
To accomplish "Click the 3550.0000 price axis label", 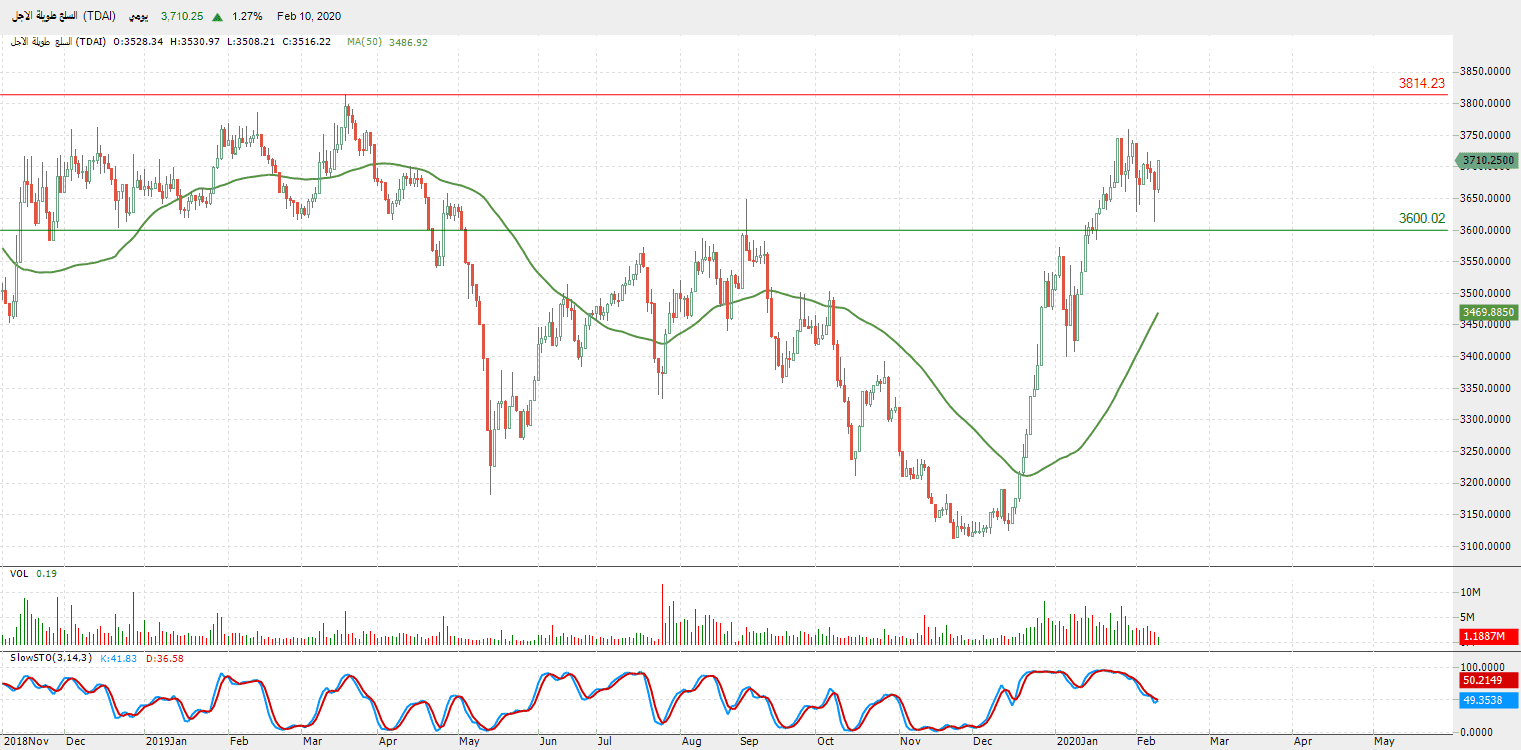I will pos(1485,261).
